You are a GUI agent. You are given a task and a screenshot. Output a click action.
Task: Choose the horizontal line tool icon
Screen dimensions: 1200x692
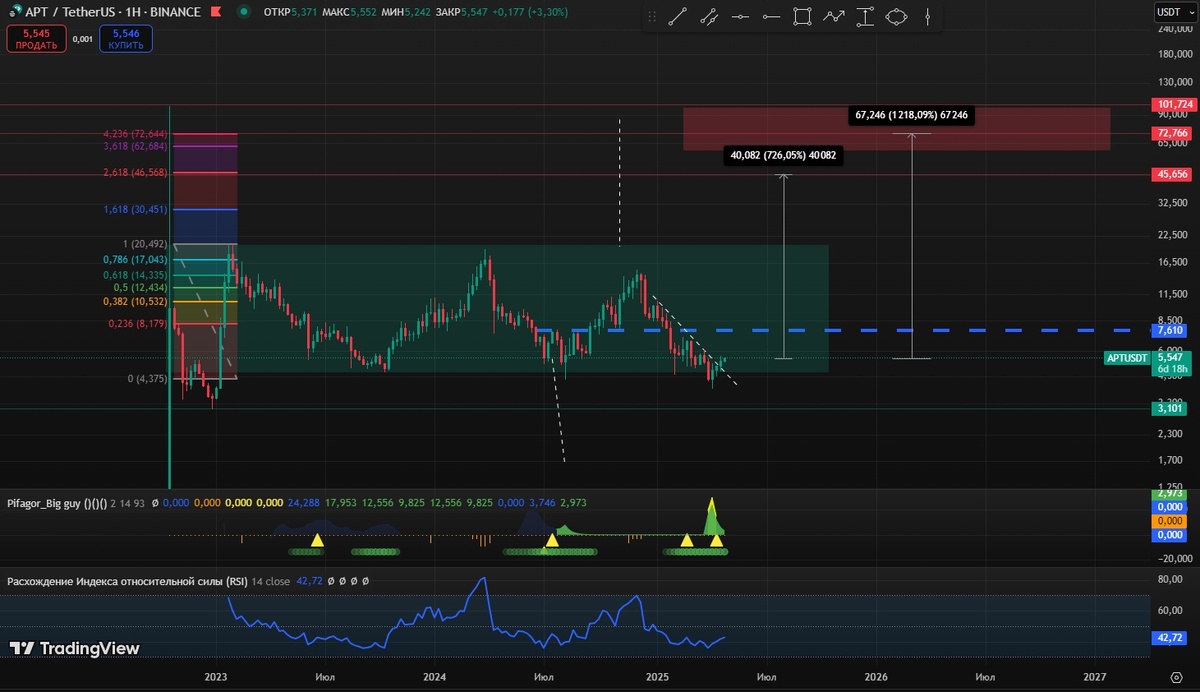tap(740, 16)
